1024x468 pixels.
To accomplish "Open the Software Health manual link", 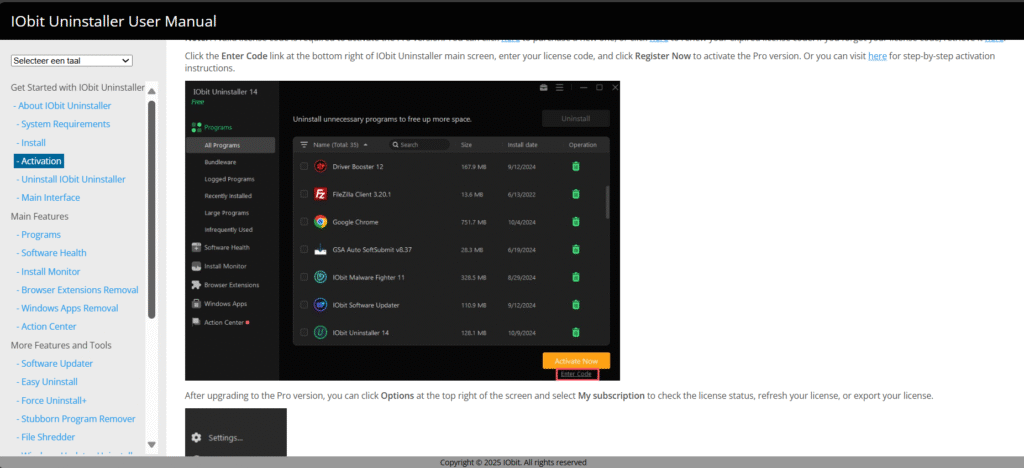I will [x=52, y=253].
